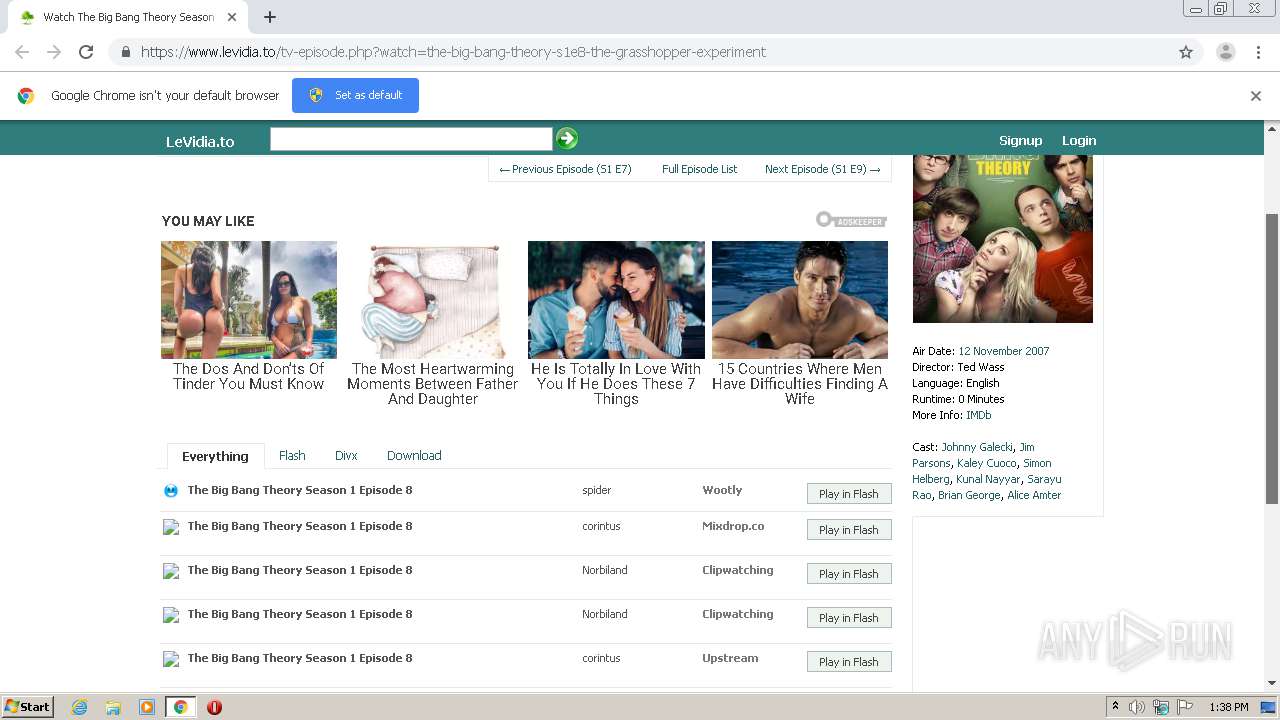The image size is (1280, 720).
Task: Open Tinder Dos and Don'ts ad thumbnail
Action: coord(249,300)
